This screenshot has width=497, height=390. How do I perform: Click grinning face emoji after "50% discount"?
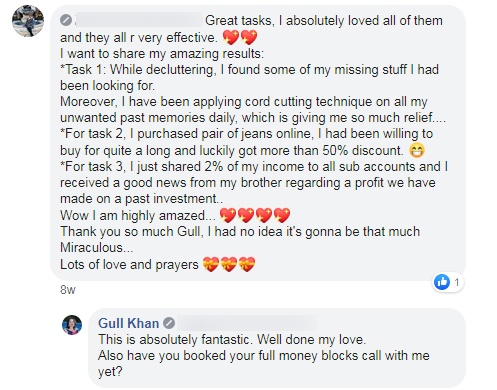(x=417, y=150)
